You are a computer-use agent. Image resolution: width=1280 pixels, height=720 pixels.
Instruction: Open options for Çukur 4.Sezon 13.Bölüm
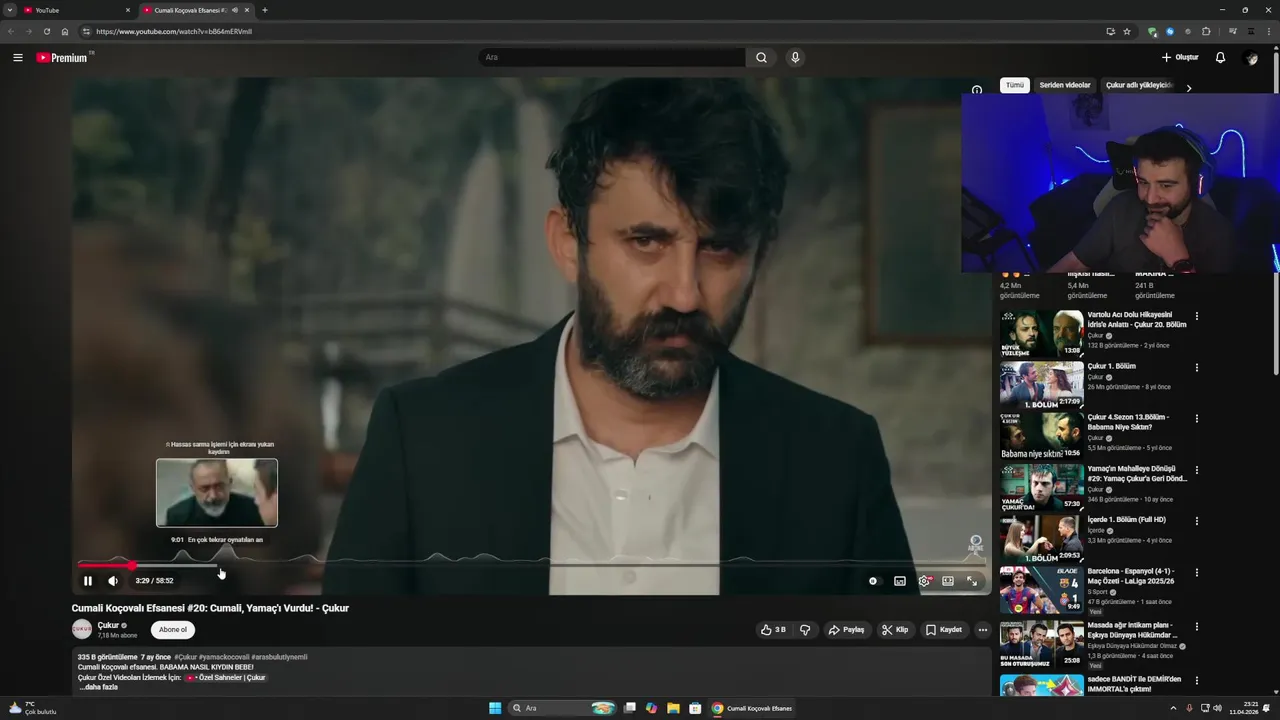tap(1196, 418)
